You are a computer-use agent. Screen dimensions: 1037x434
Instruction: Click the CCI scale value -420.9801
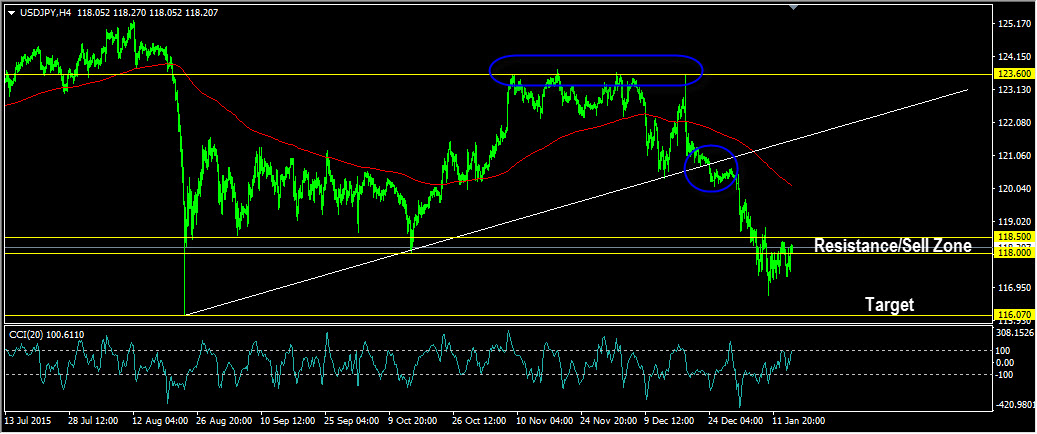pyautogui.click(x=1015, y=404)
